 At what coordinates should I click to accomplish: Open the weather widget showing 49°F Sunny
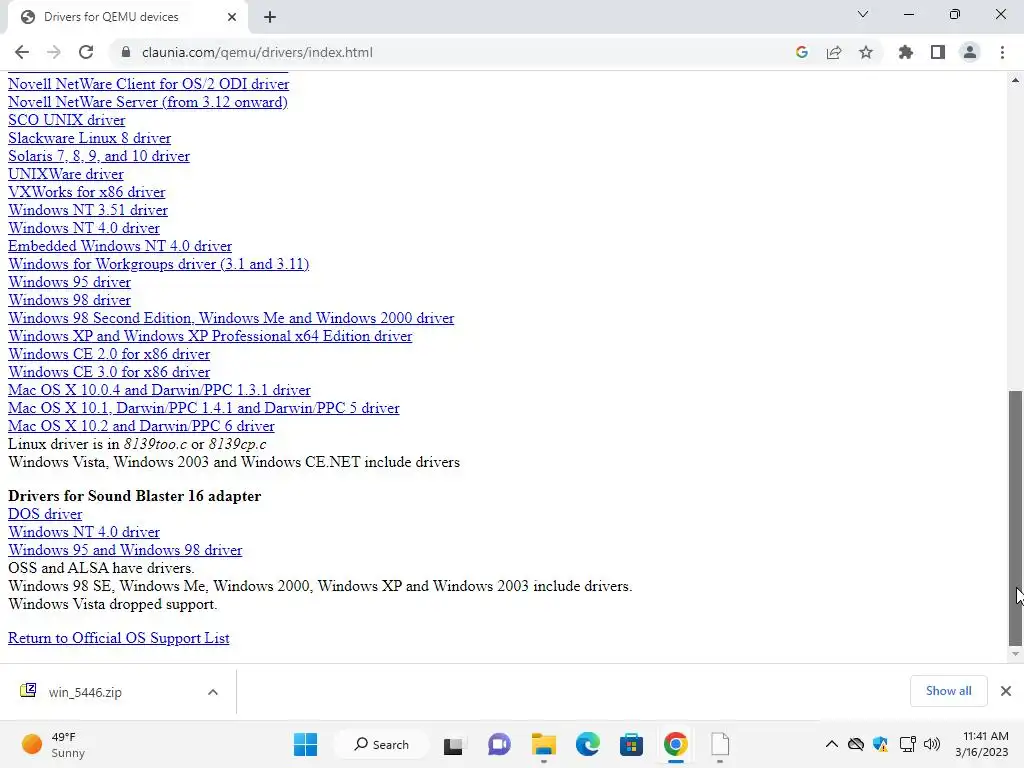click(54, 744)
